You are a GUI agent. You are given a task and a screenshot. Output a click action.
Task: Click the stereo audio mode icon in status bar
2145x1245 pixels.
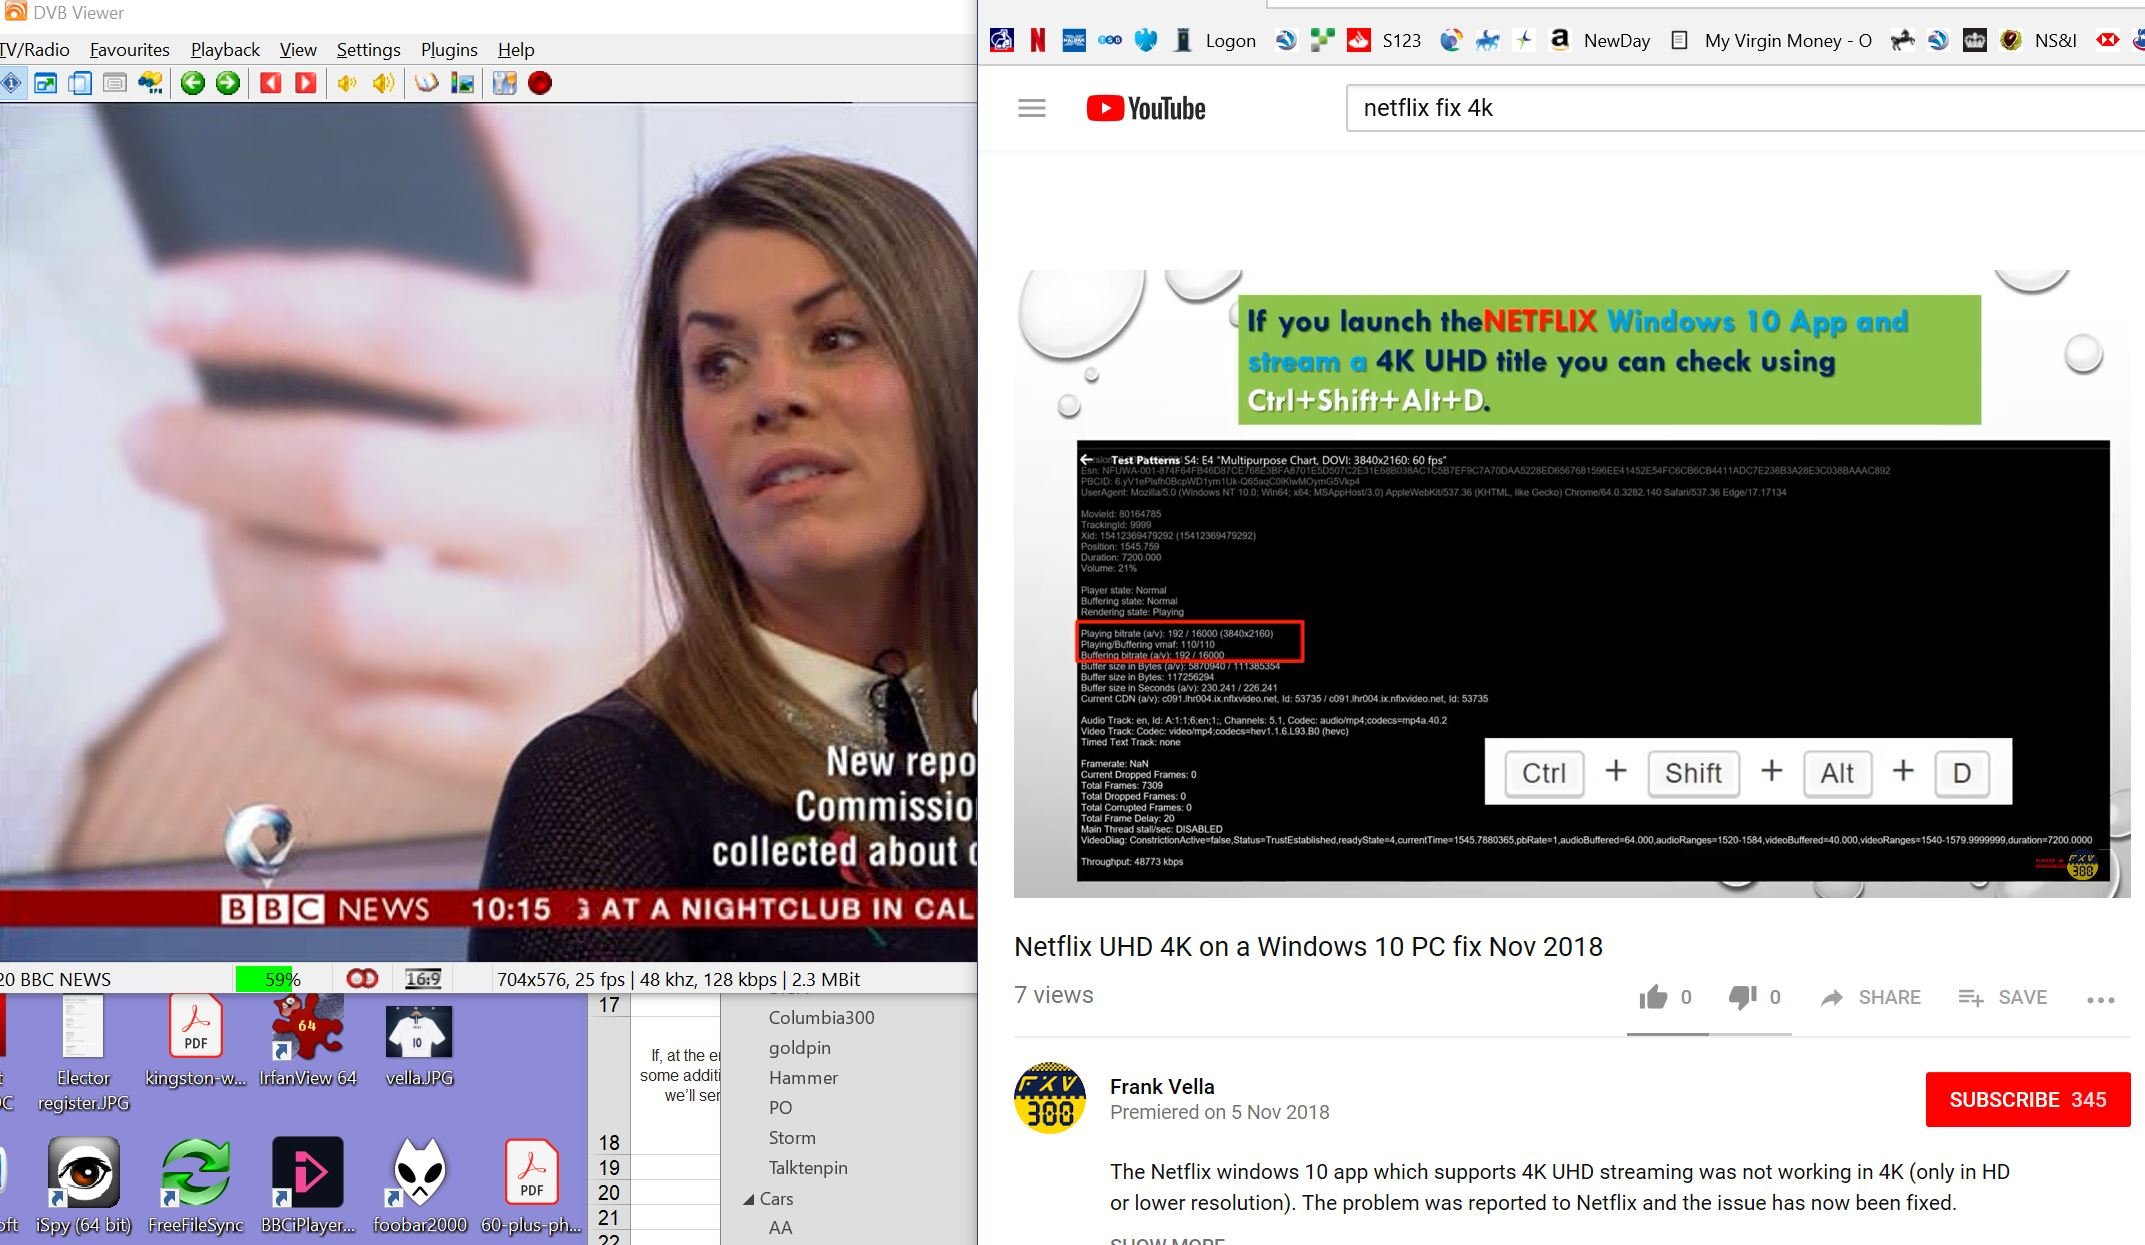pos(362,979)
